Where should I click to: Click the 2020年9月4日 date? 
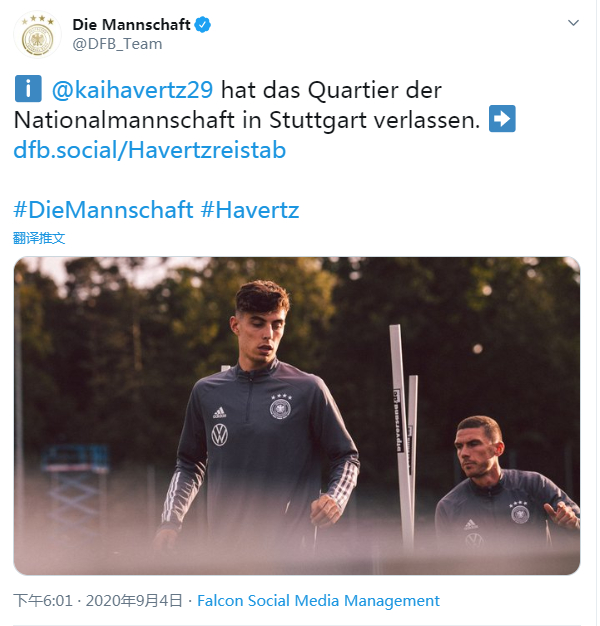(134, 600)
